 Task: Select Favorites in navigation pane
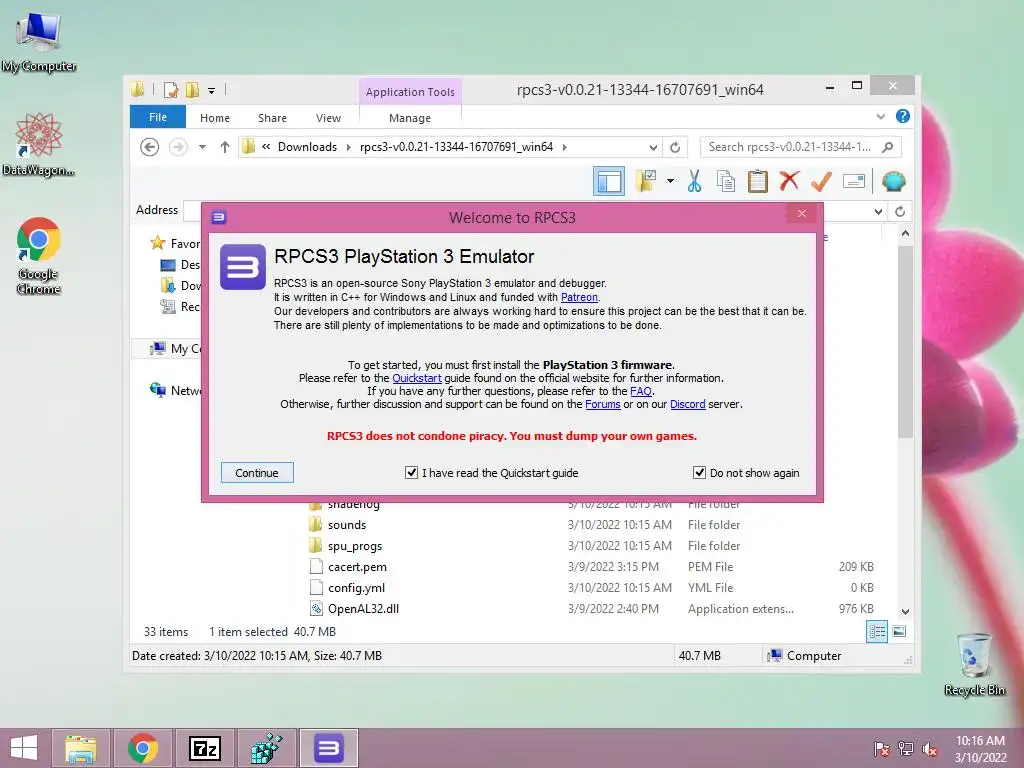(x=175, y=244)
